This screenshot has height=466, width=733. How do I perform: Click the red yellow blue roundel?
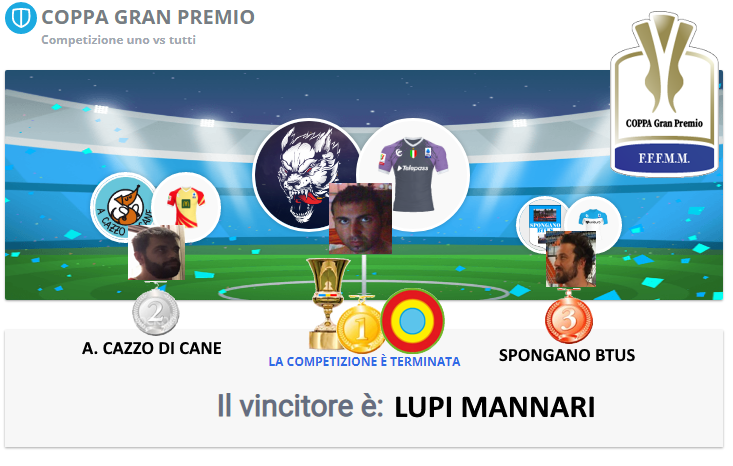(x=412, y=321)
